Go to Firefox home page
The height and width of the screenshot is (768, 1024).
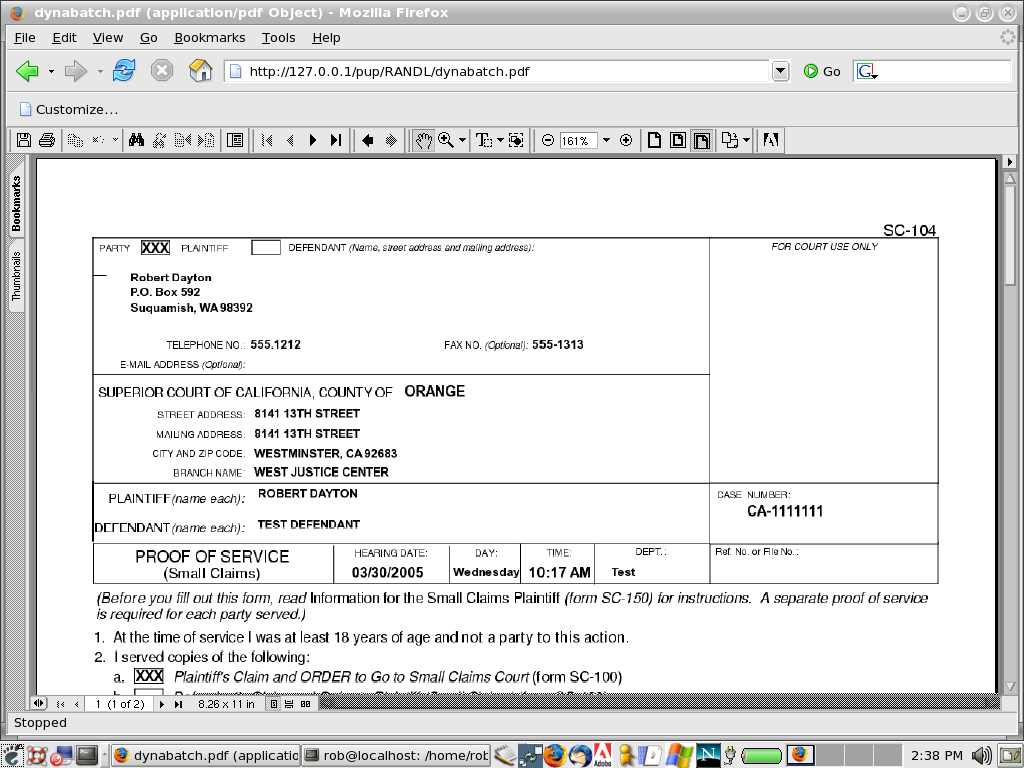pos(201,71)
